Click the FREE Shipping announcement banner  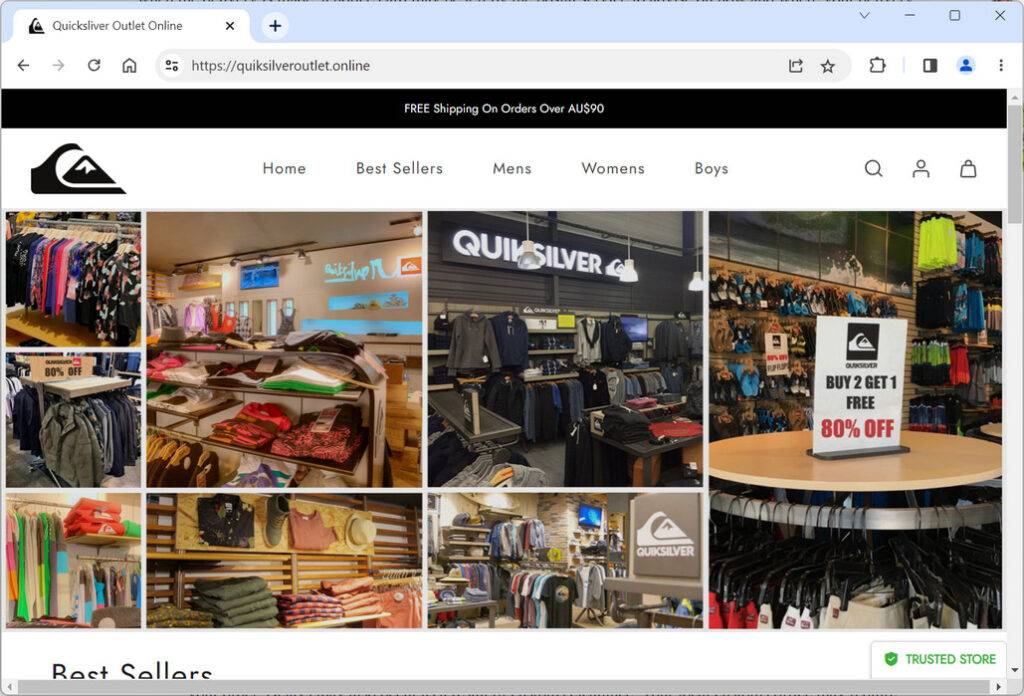[x=504, y=108]
